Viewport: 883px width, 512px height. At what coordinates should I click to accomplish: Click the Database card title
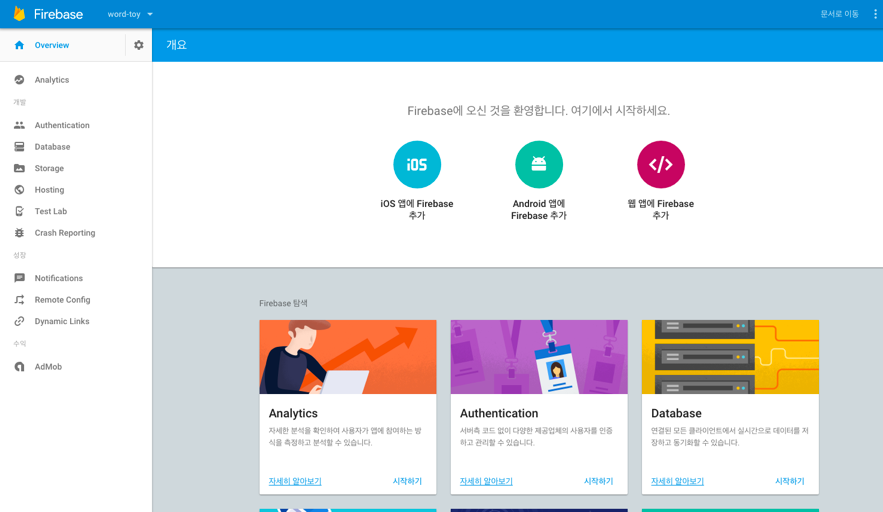[x=676, y=413]
